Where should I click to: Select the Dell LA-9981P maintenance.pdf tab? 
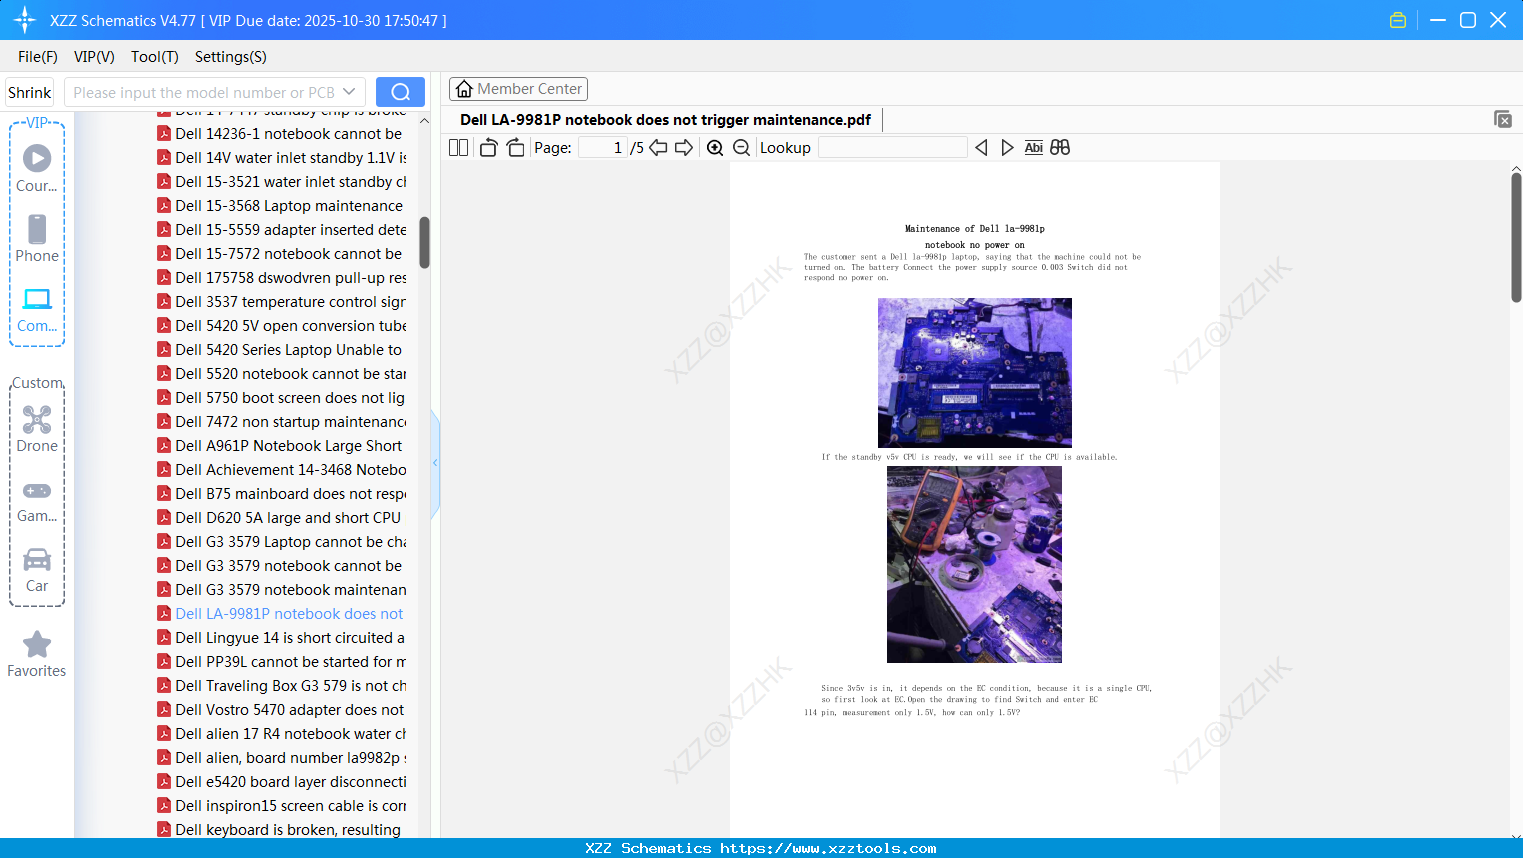[665, 120]
